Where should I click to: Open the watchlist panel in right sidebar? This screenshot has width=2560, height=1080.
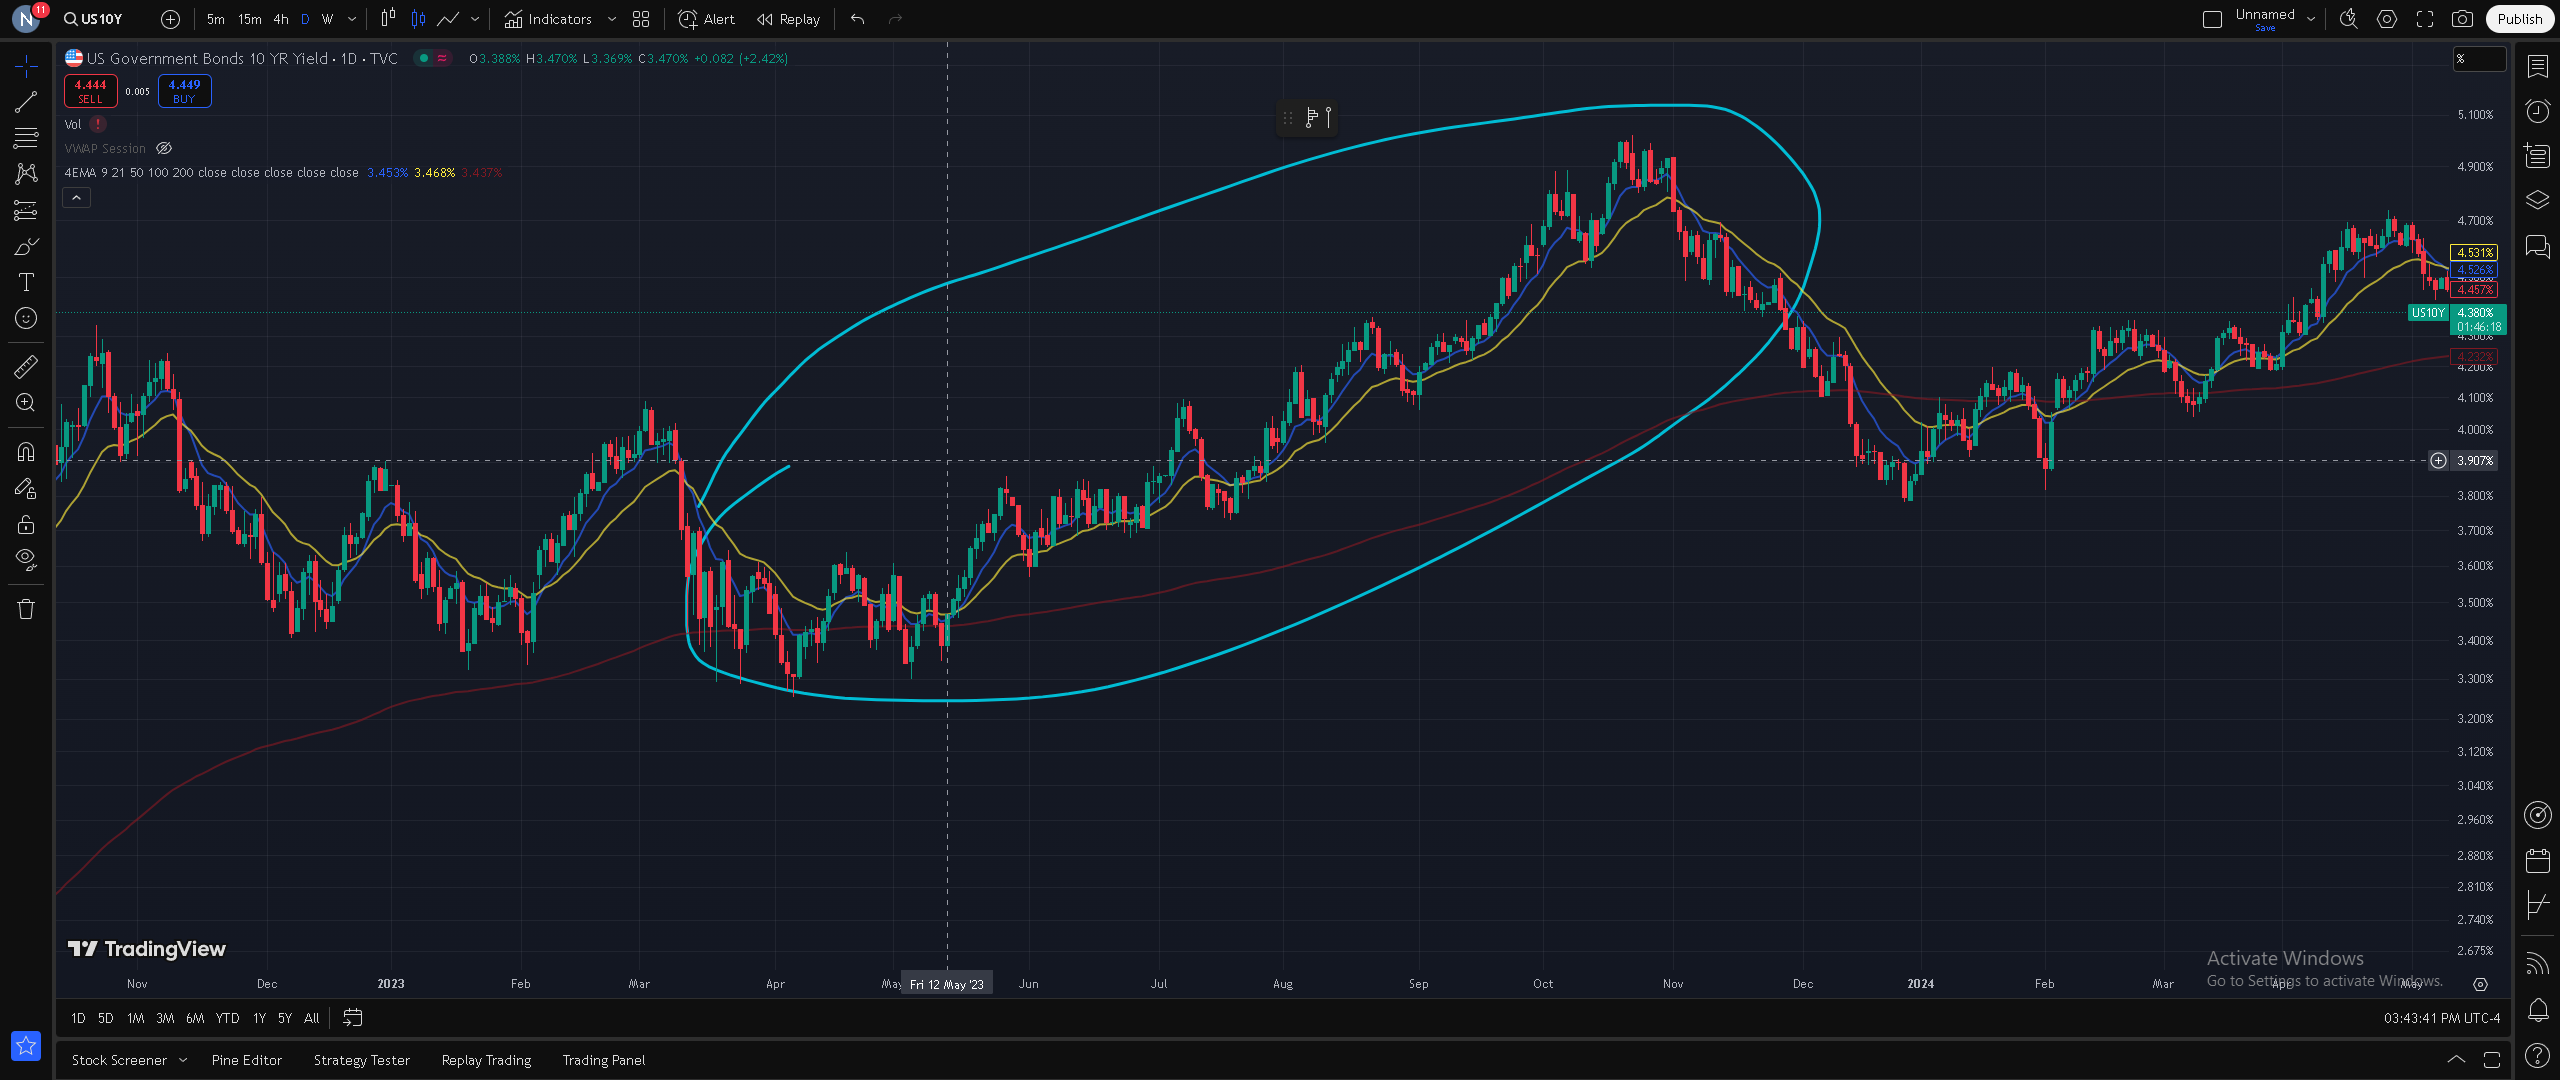tap(2537, 66)
